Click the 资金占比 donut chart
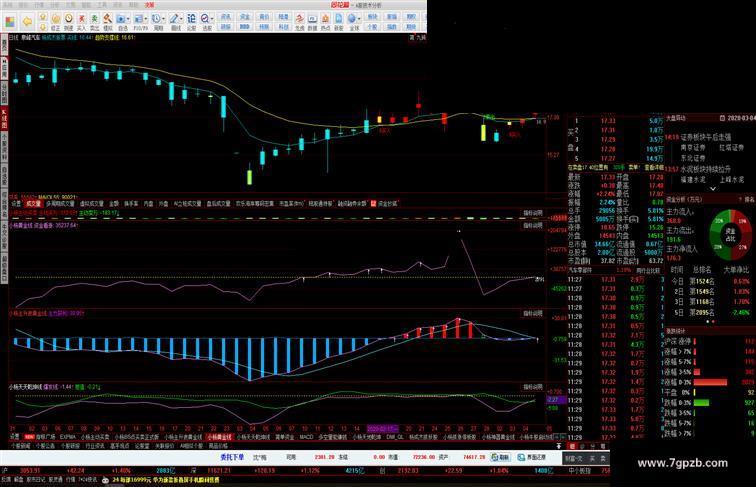756x487 pixels. tap(730, 234)
